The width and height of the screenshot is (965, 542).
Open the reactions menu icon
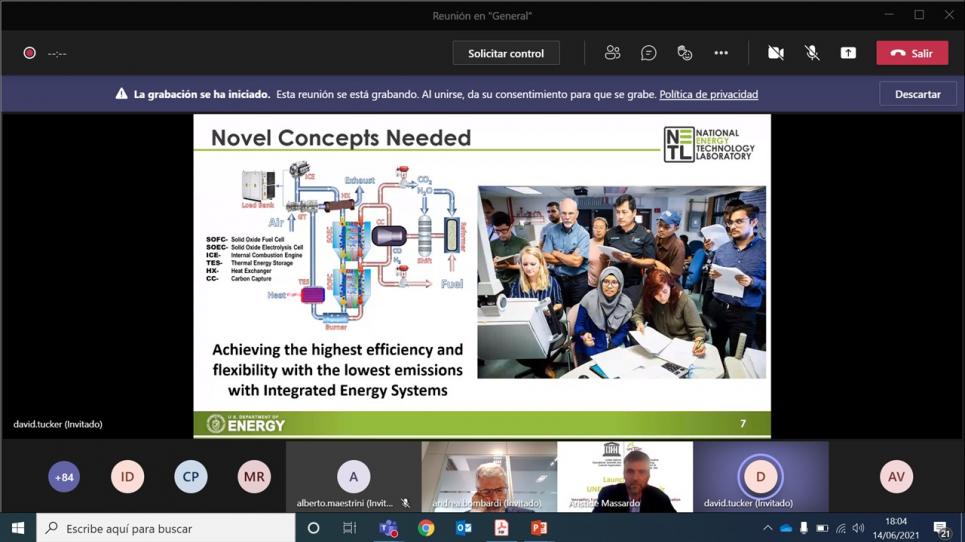pyautogui.click(x=684, y=53)
